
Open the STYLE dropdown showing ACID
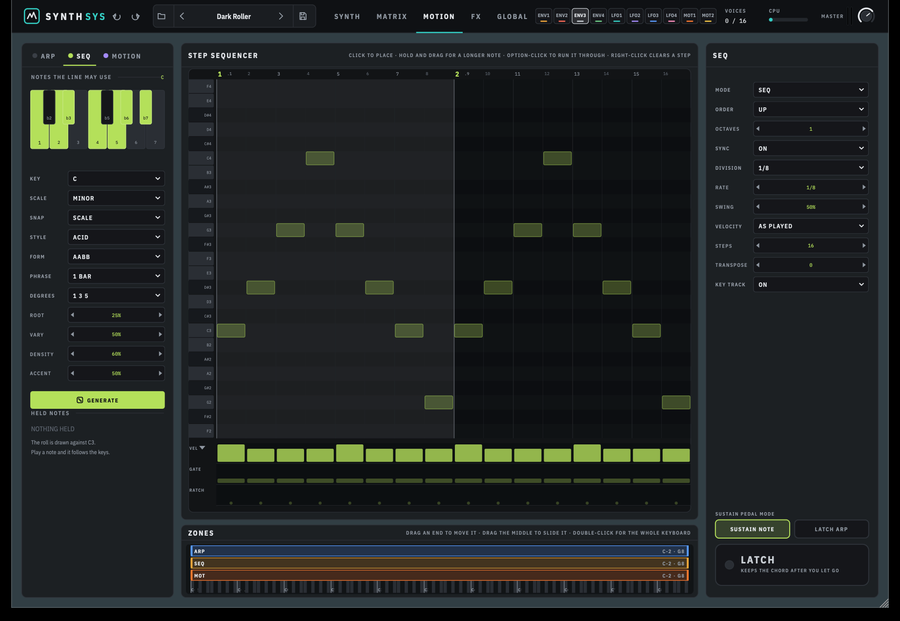116,237
